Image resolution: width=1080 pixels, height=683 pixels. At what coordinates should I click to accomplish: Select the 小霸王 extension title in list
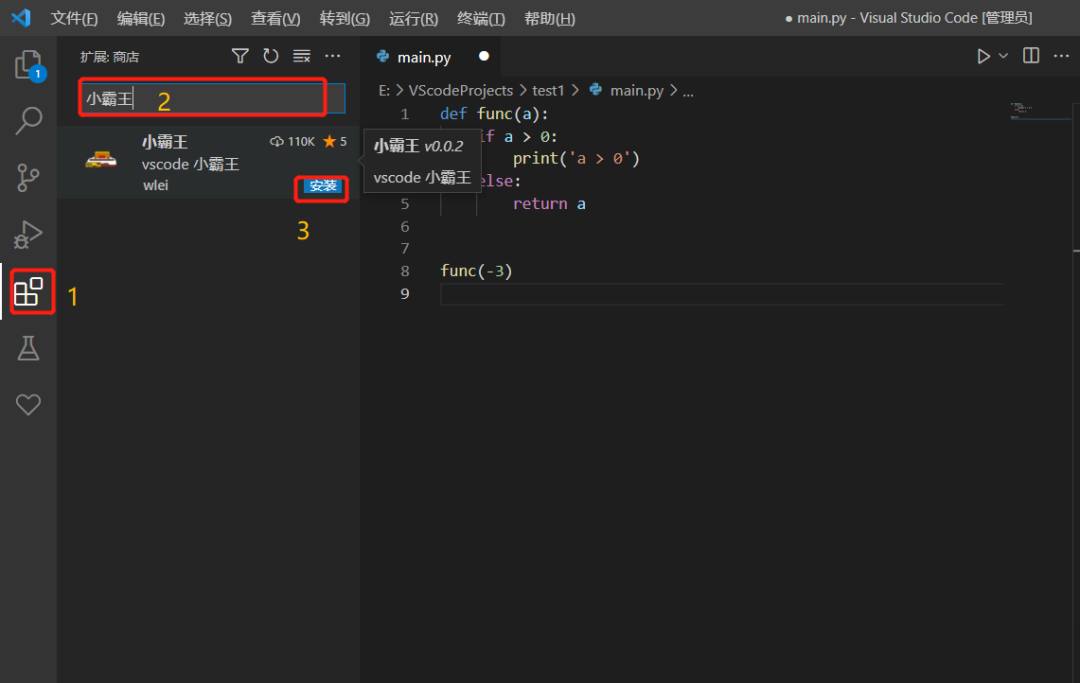[x=165, y=142]
